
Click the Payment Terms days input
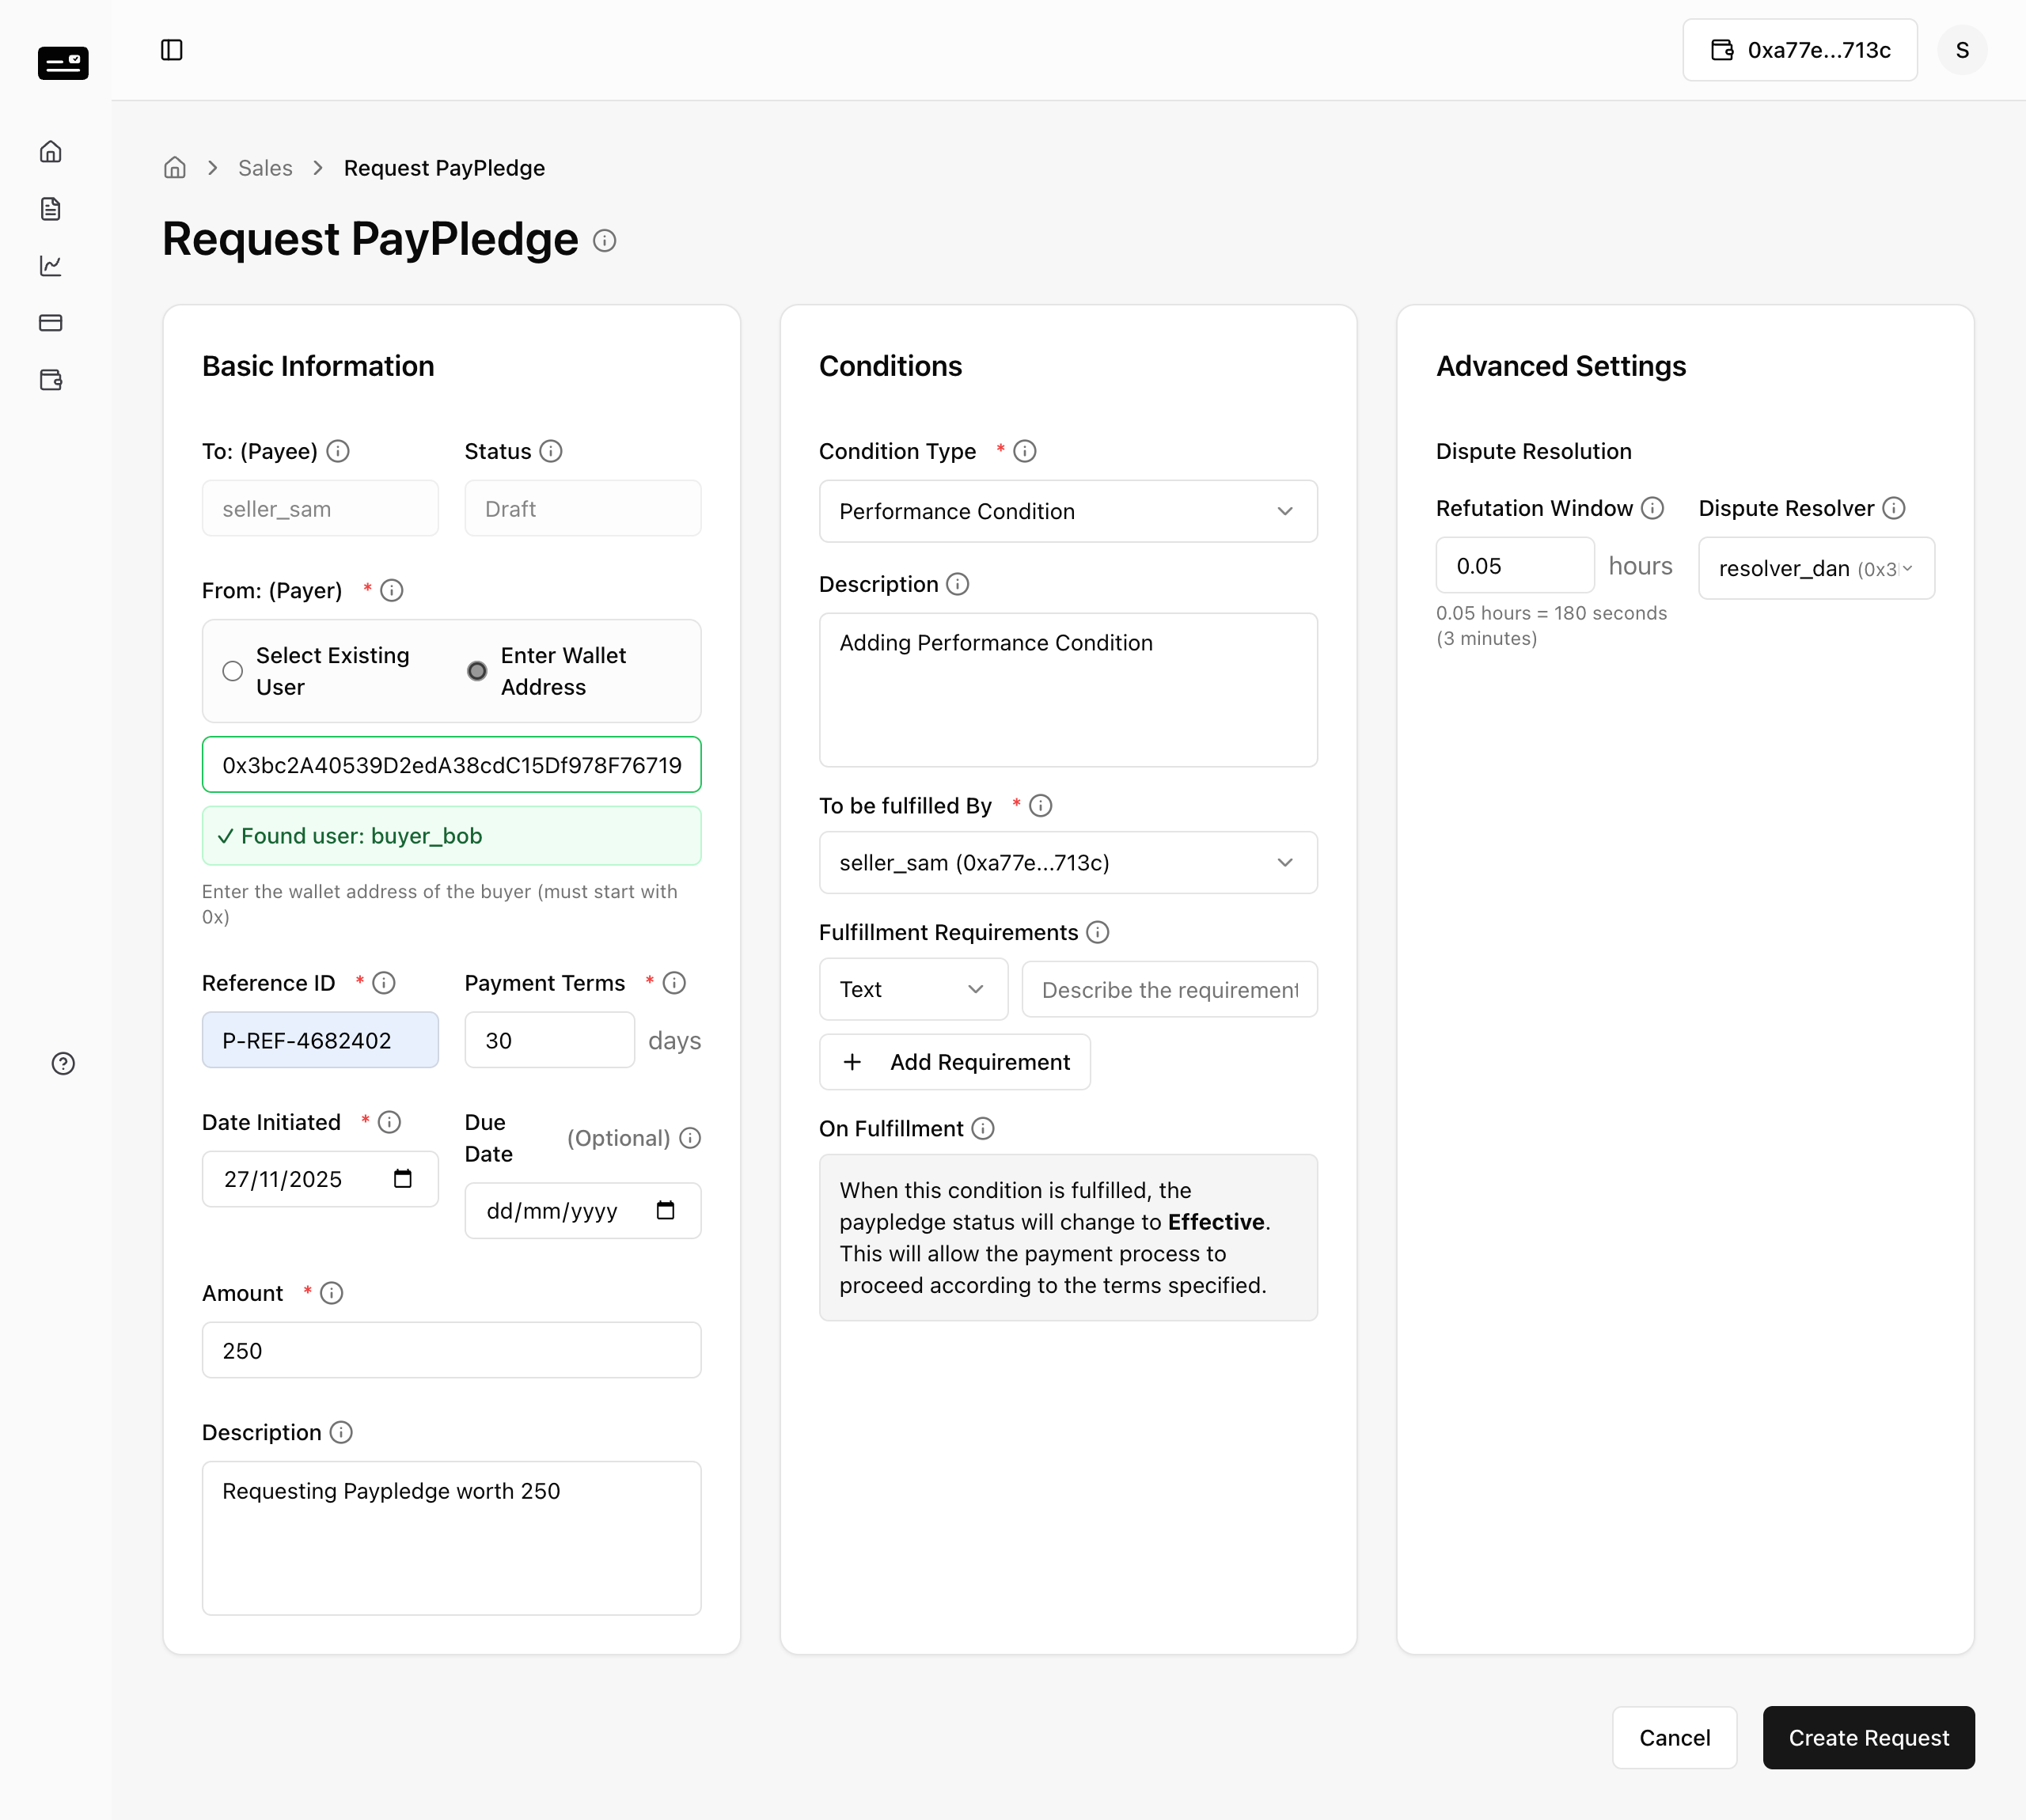click(x=549, y=1040)
